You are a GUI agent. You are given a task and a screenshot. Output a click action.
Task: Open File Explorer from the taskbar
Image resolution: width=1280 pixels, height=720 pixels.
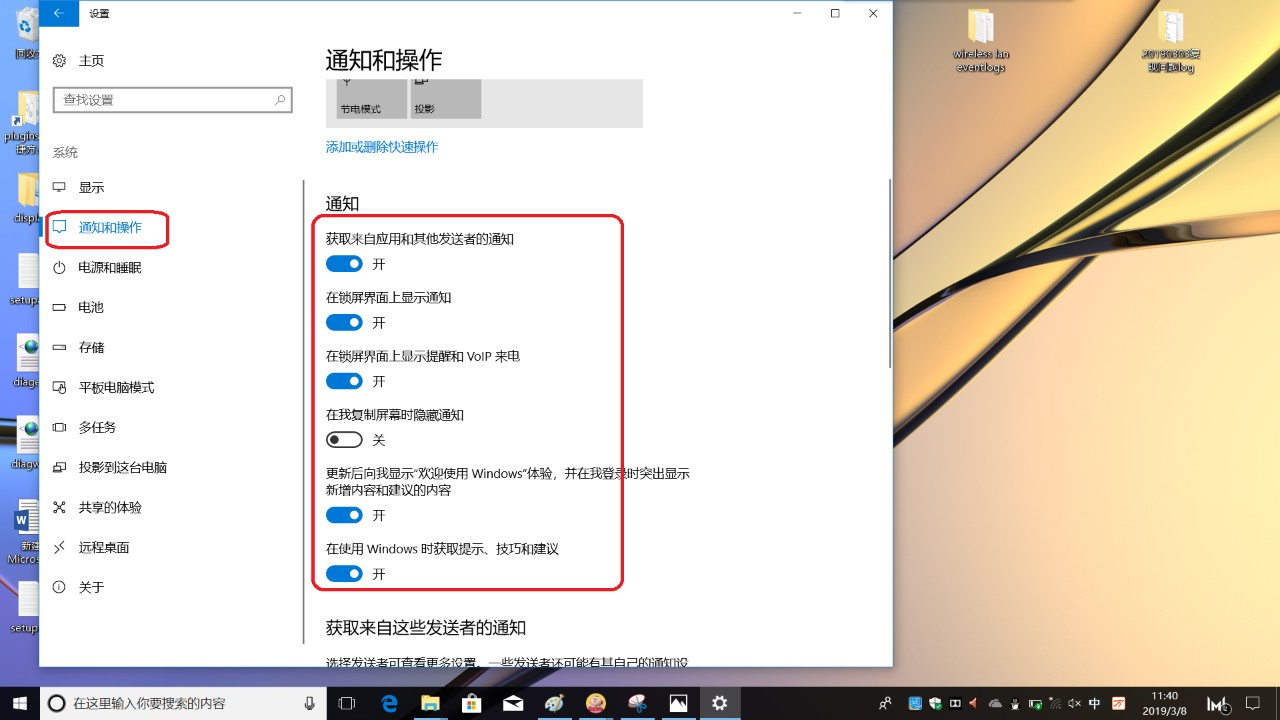tap(430, 703)
